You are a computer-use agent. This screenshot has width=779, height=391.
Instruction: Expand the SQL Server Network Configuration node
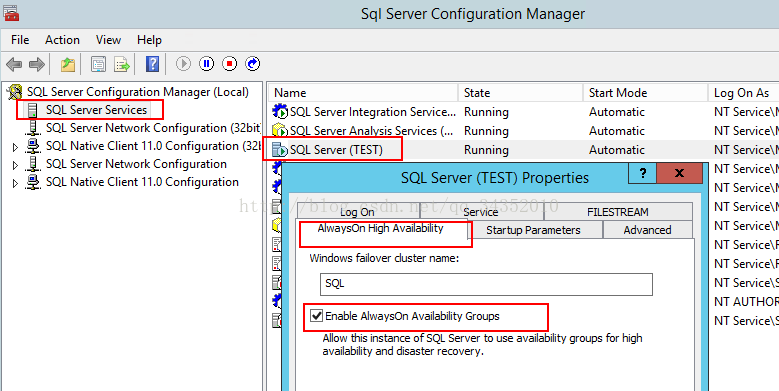[x=15, y=165]
